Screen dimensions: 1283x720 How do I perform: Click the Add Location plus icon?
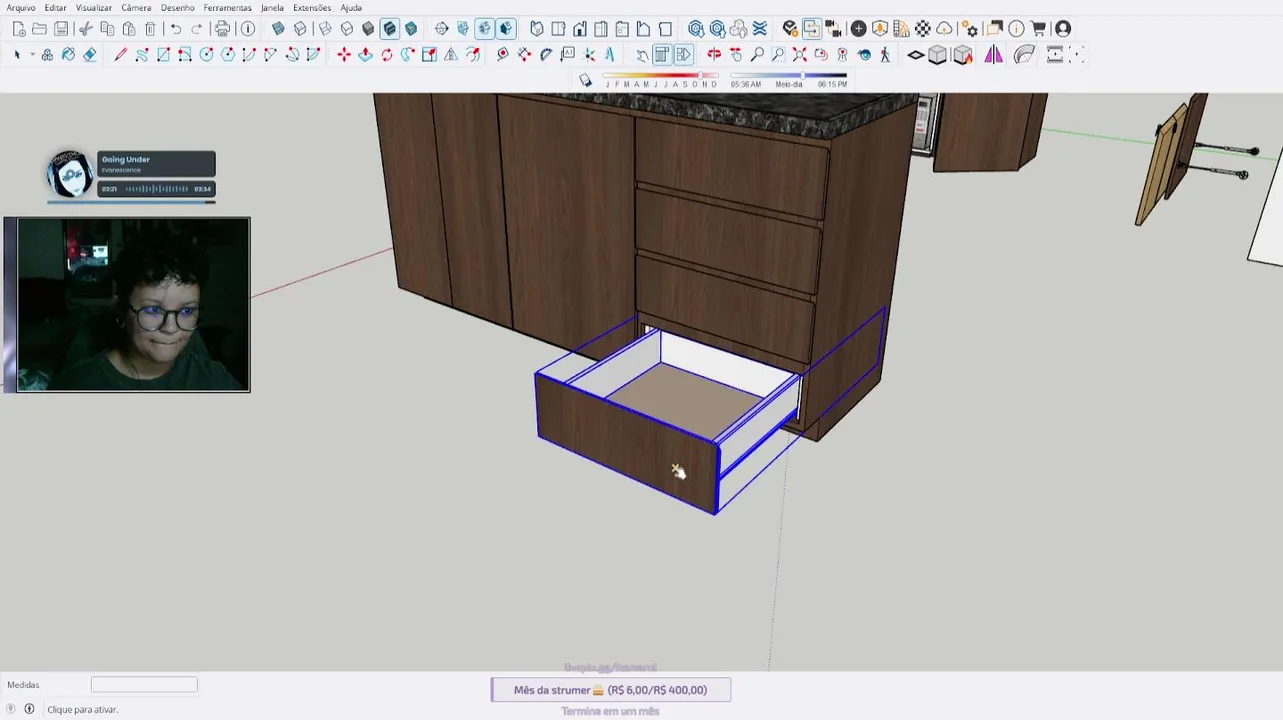tap(858, 29)
